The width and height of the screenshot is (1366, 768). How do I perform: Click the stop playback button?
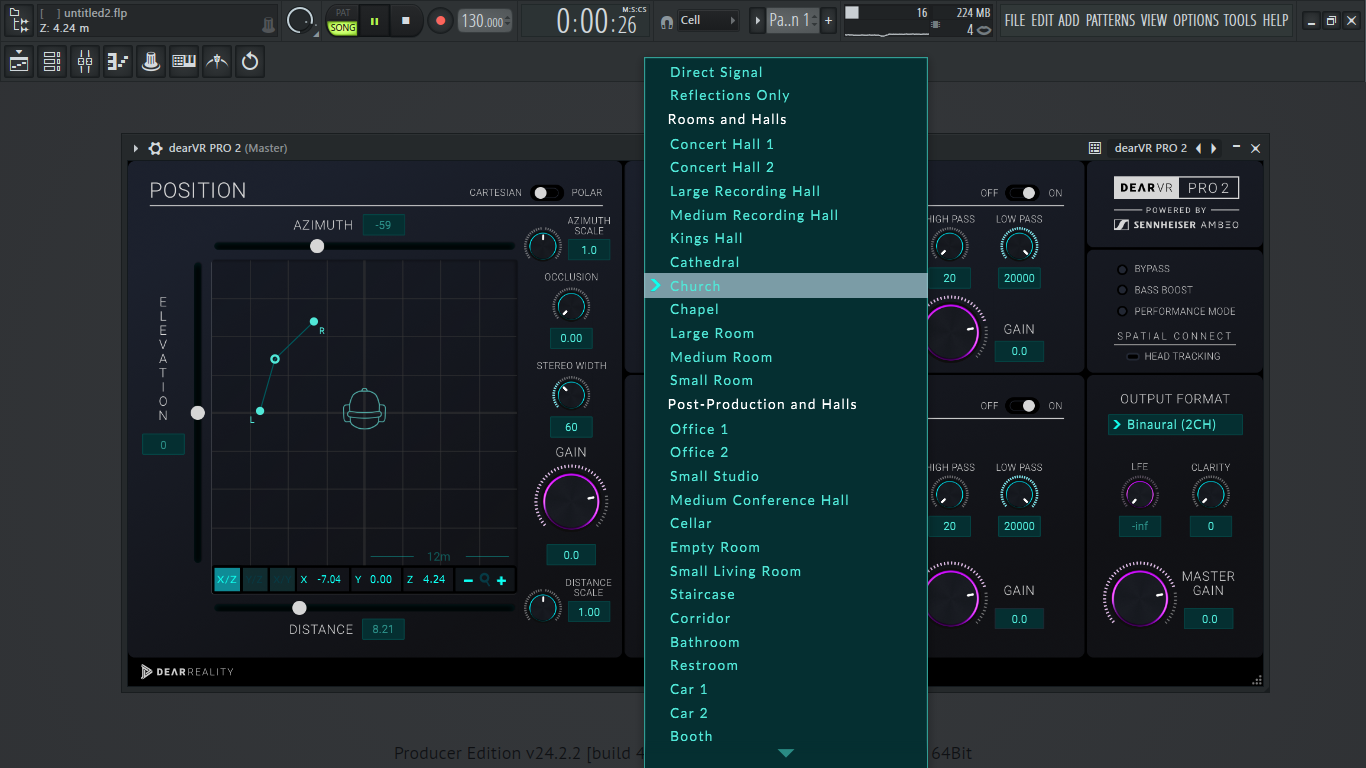coord(406,20)
